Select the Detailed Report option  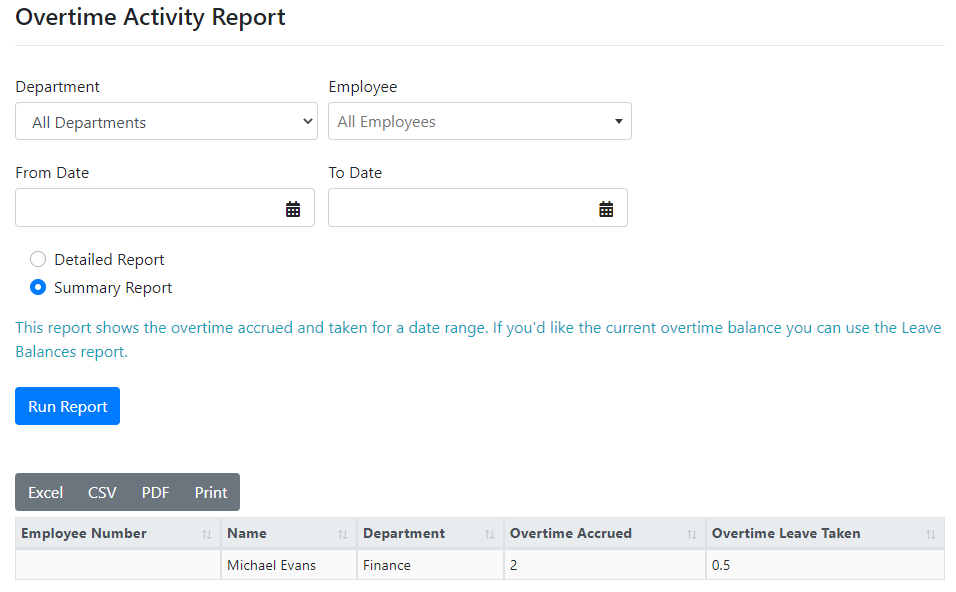click(37, 259)
